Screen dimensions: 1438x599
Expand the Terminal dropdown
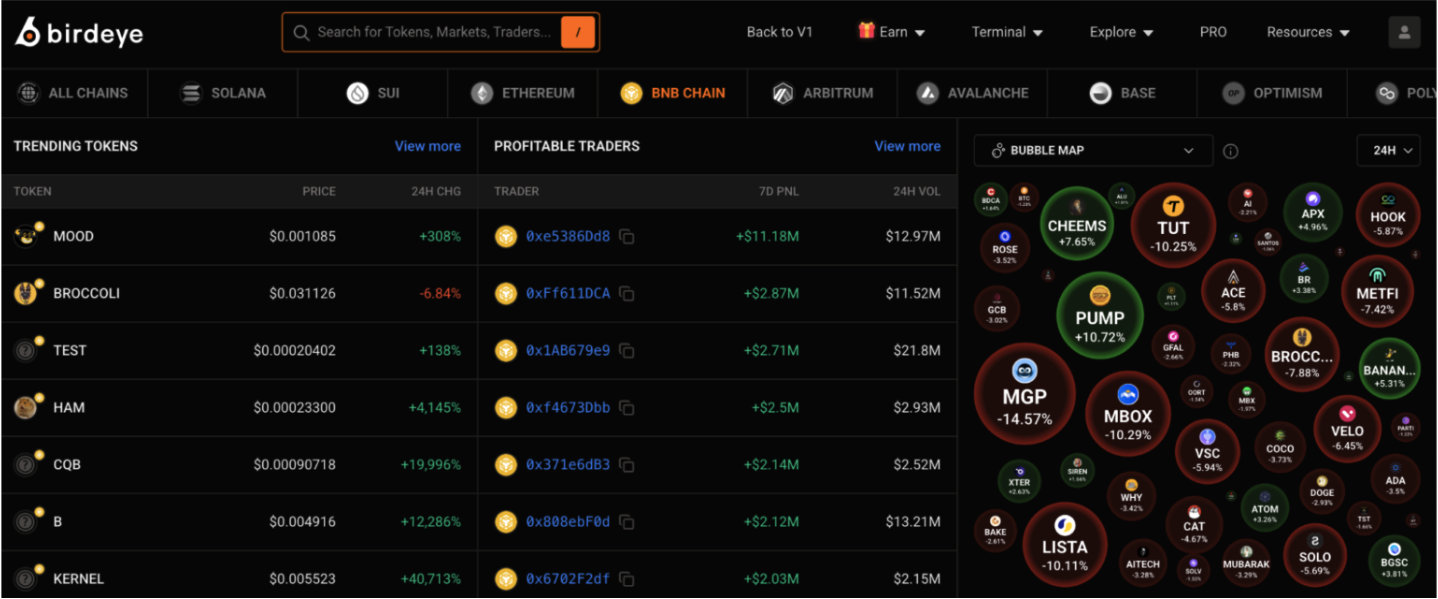(x=1007, y=32)
